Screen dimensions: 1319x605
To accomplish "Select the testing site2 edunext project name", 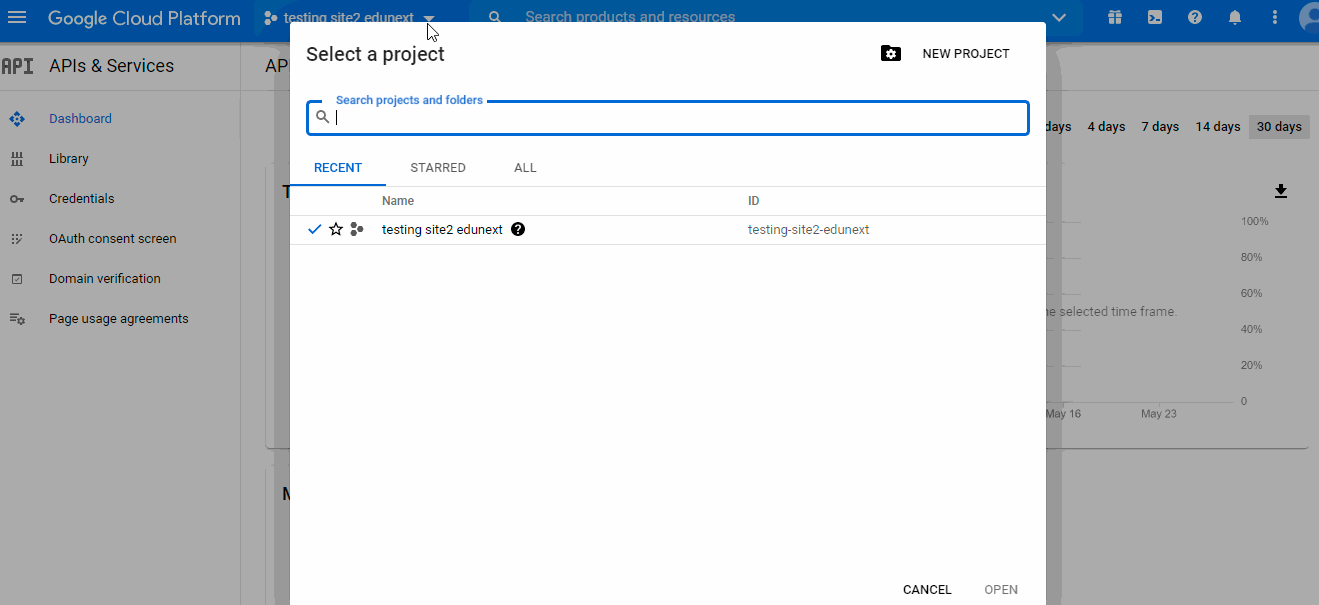I will click(x=442, y=229).
